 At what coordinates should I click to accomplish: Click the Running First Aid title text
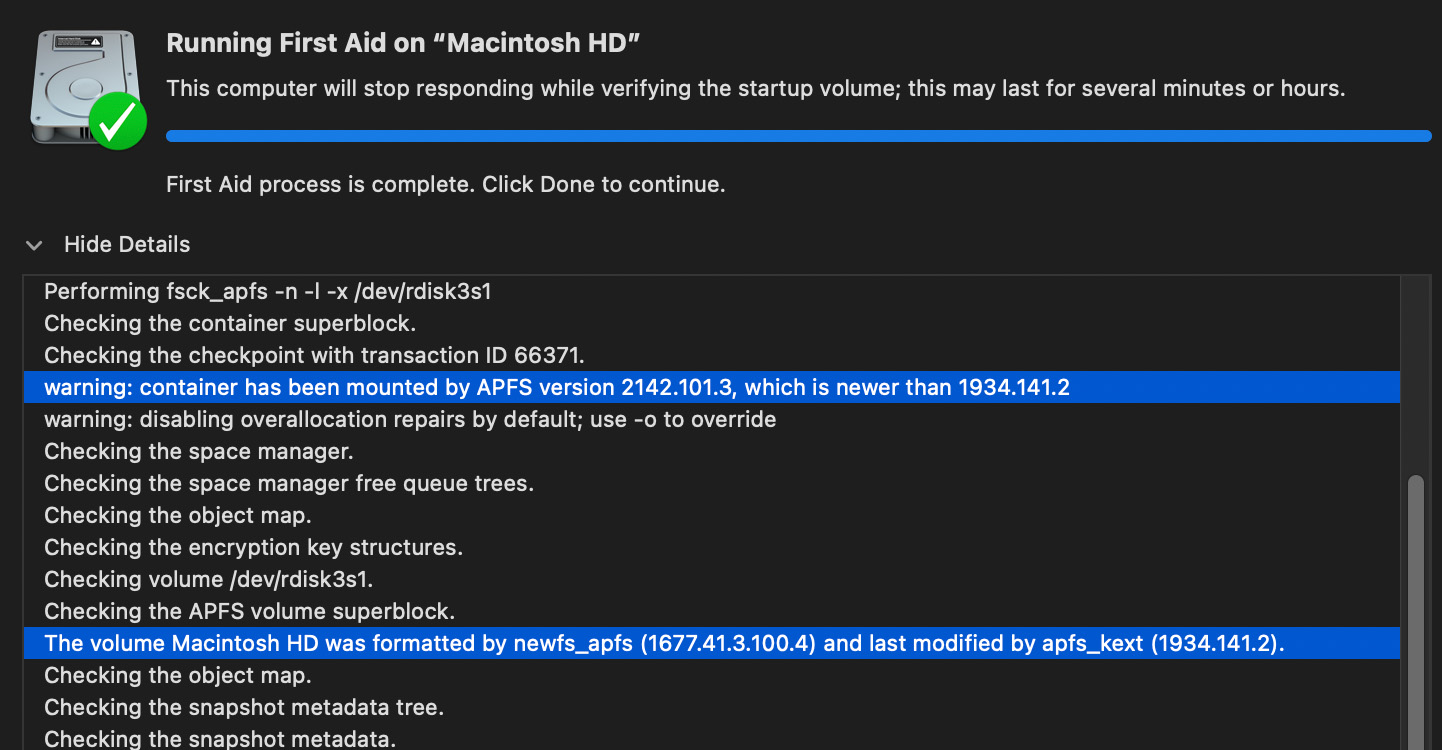(403, 43)
